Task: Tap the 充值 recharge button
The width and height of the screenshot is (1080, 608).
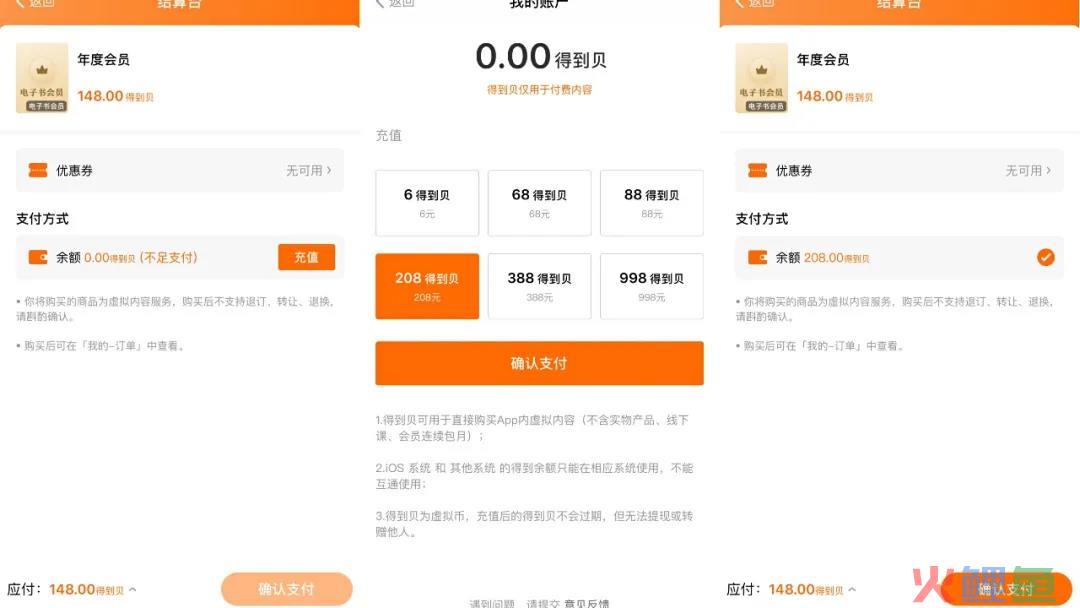Action: 307,257
